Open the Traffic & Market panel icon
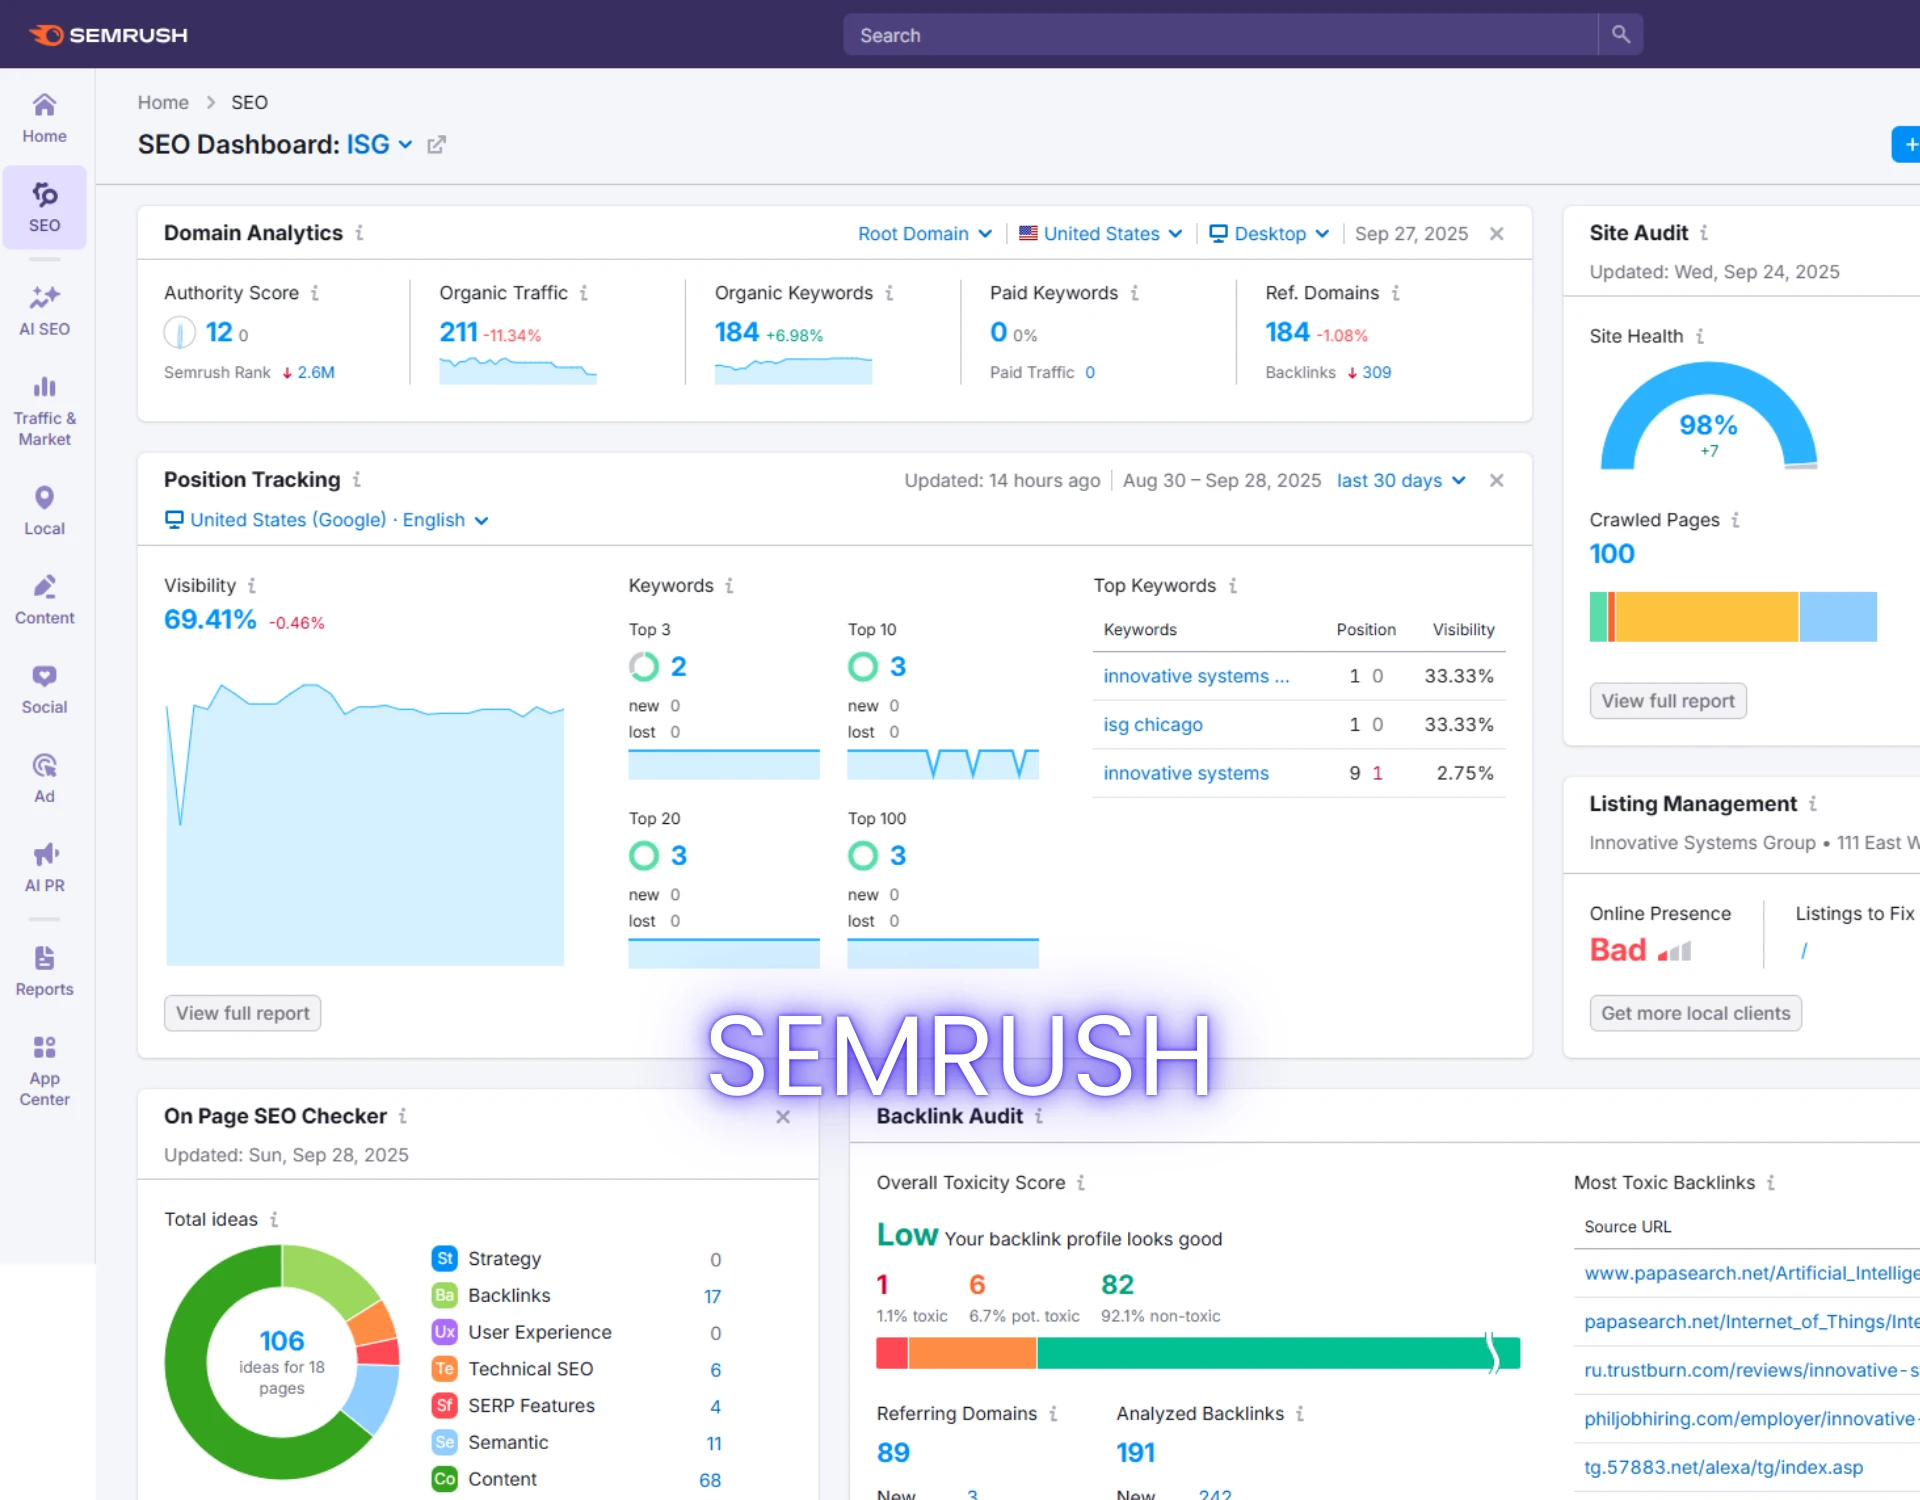The width and height of the screenshot is (1920, 1500). tap(44, 400)
